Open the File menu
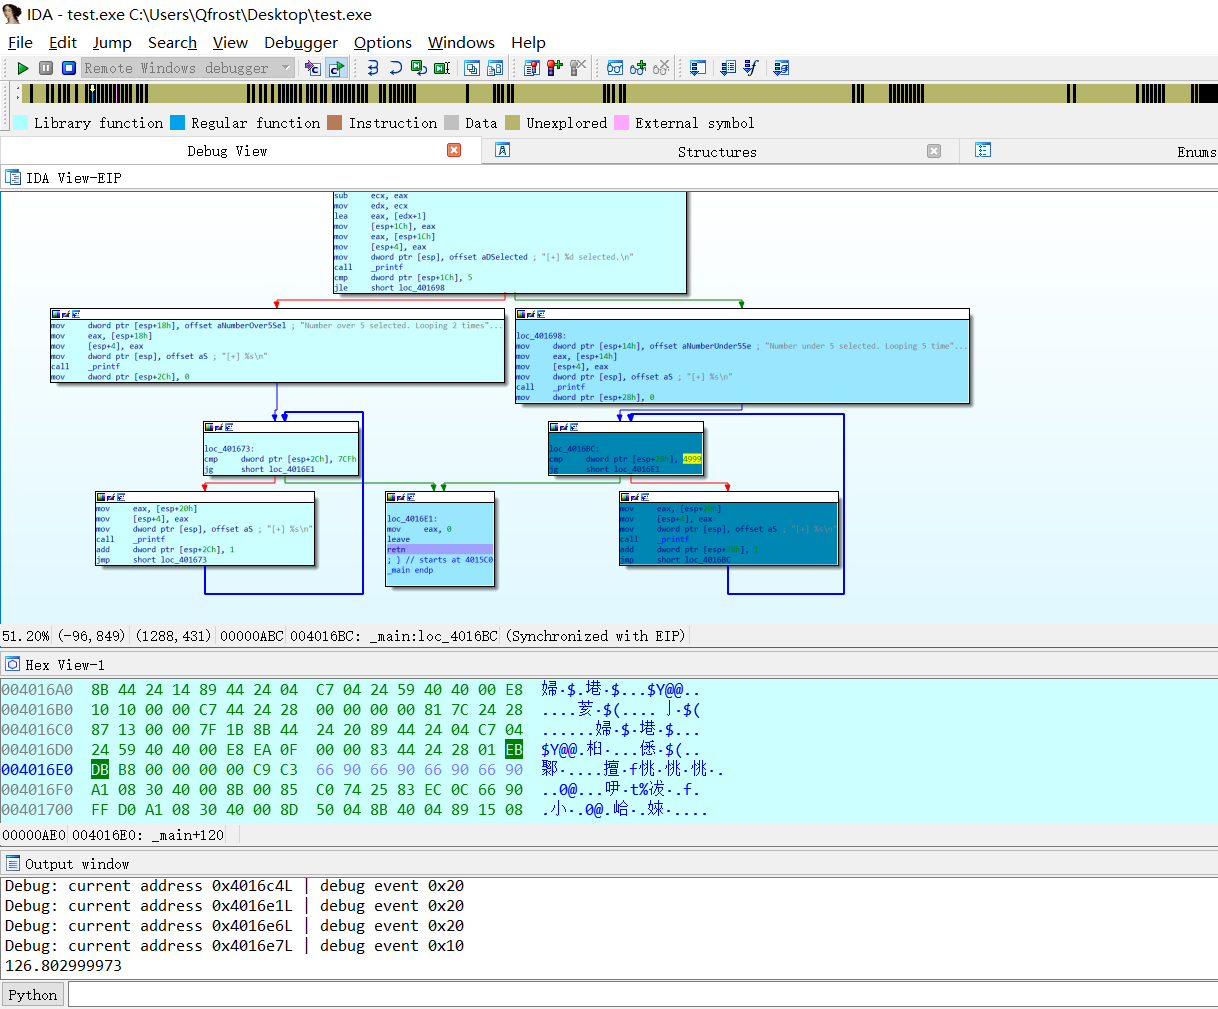The image size is (1218, 1009). pos(20,42)
